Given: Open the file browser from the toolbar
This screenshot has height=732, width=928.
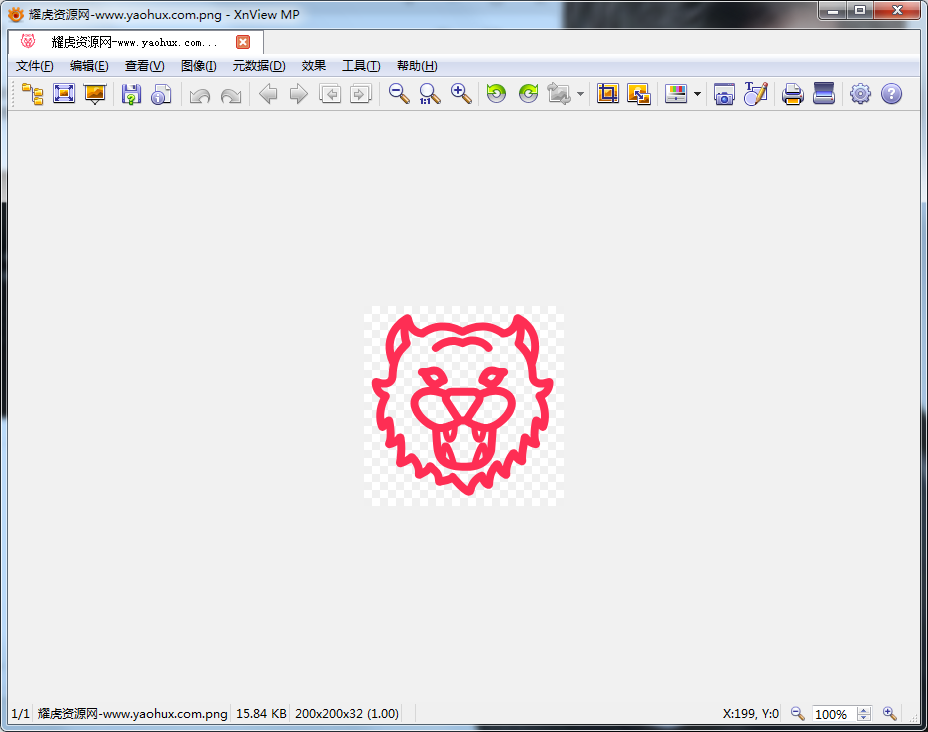Looking at the screenshot, I should (x=33, y=95).
